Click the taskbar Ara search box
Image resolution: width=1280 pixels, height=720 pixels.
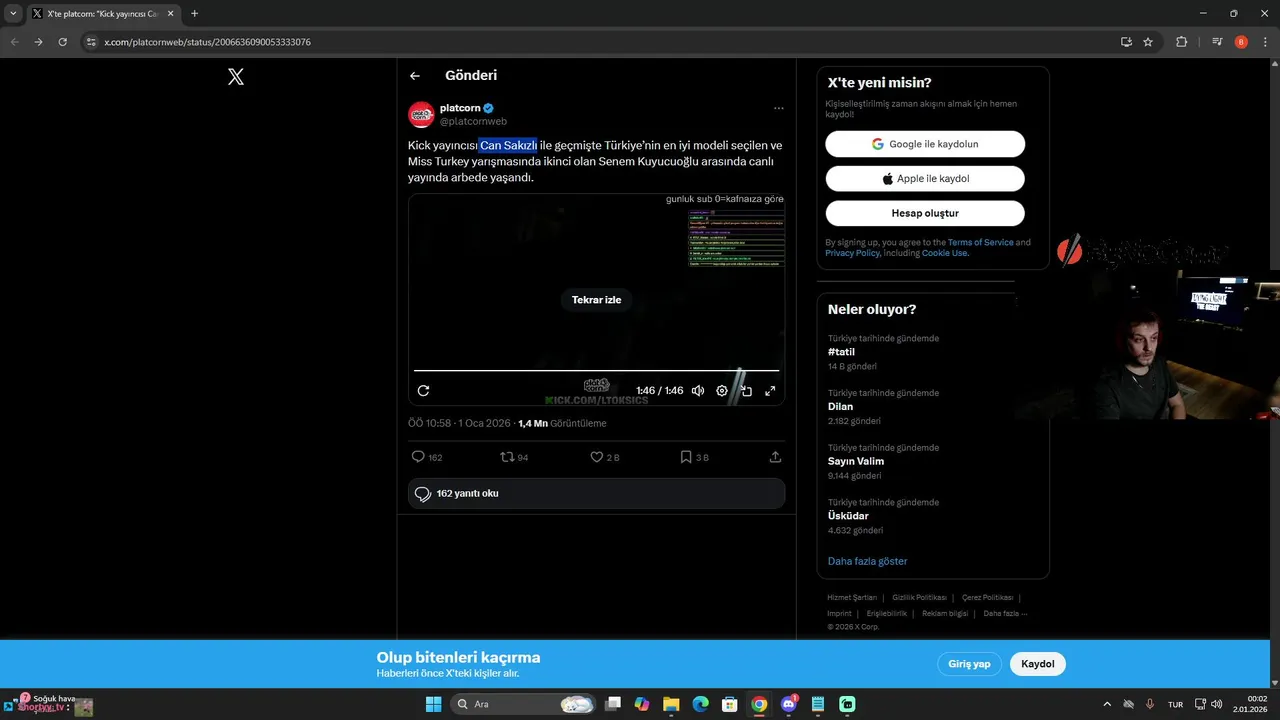(x=521, y=704)
